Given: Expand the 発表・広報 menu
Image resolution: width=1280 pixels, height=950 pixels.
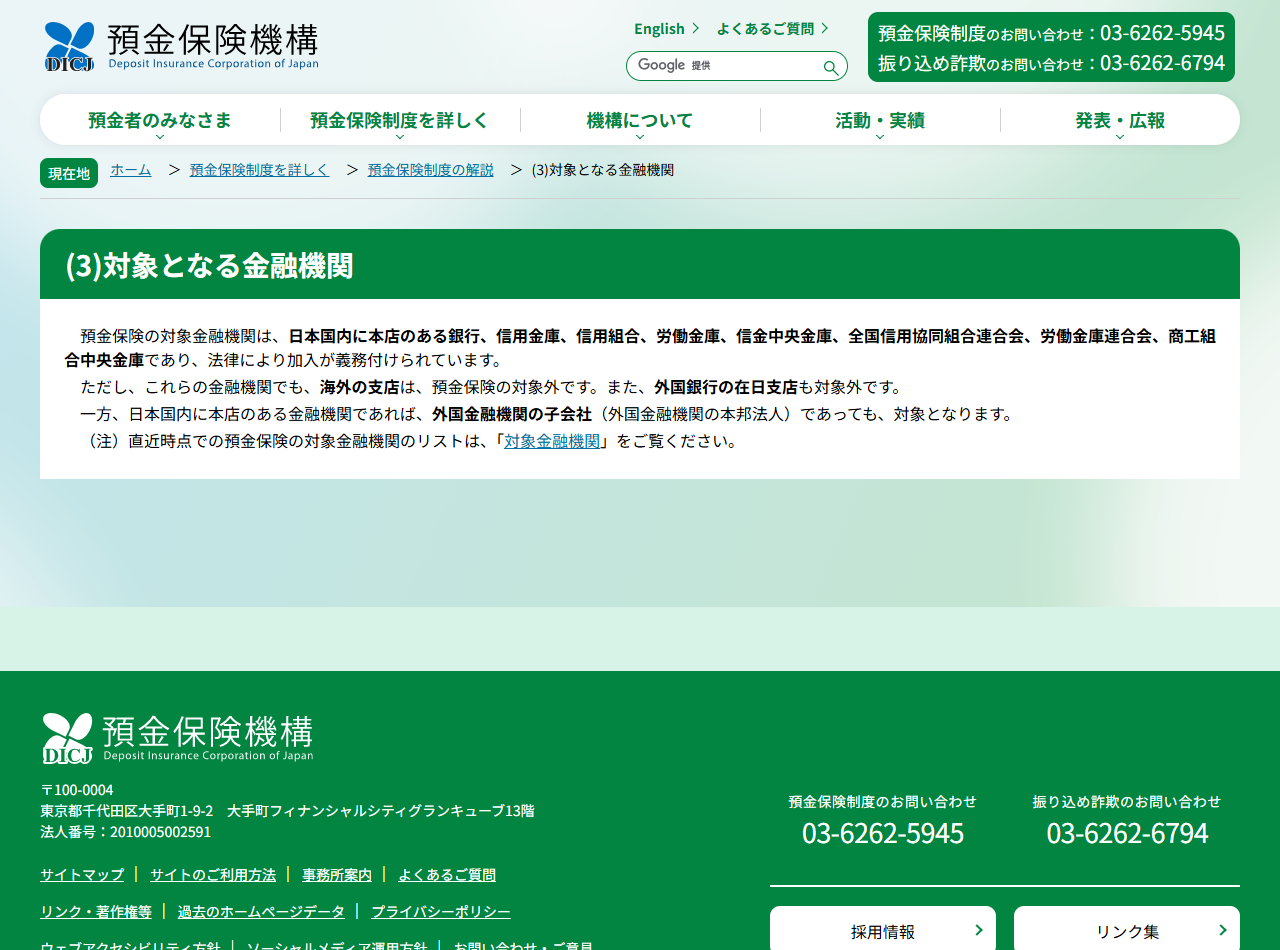Looking at the screenshot, I should pos(1120,120).
